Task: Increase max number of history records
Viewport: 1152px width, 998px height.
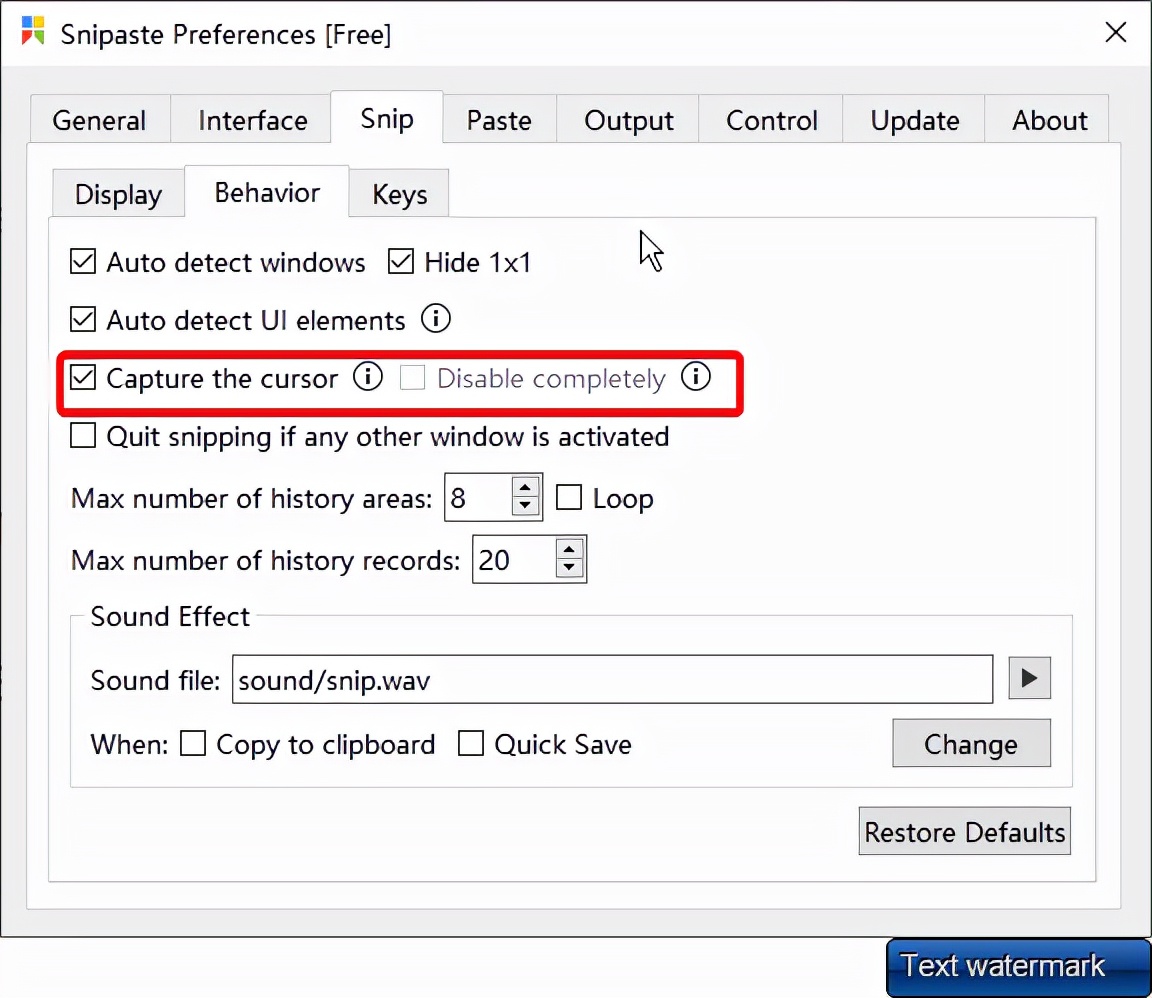Action: 569,549
